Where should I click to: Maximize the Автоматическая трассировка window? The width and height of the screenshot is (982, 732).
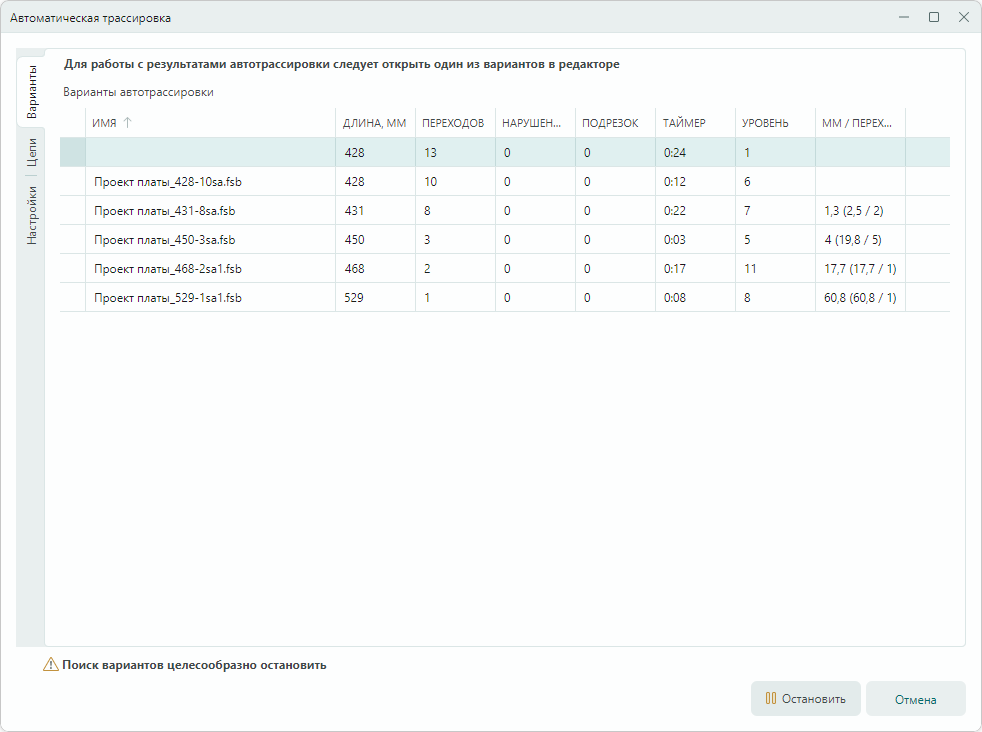(934, 17)
